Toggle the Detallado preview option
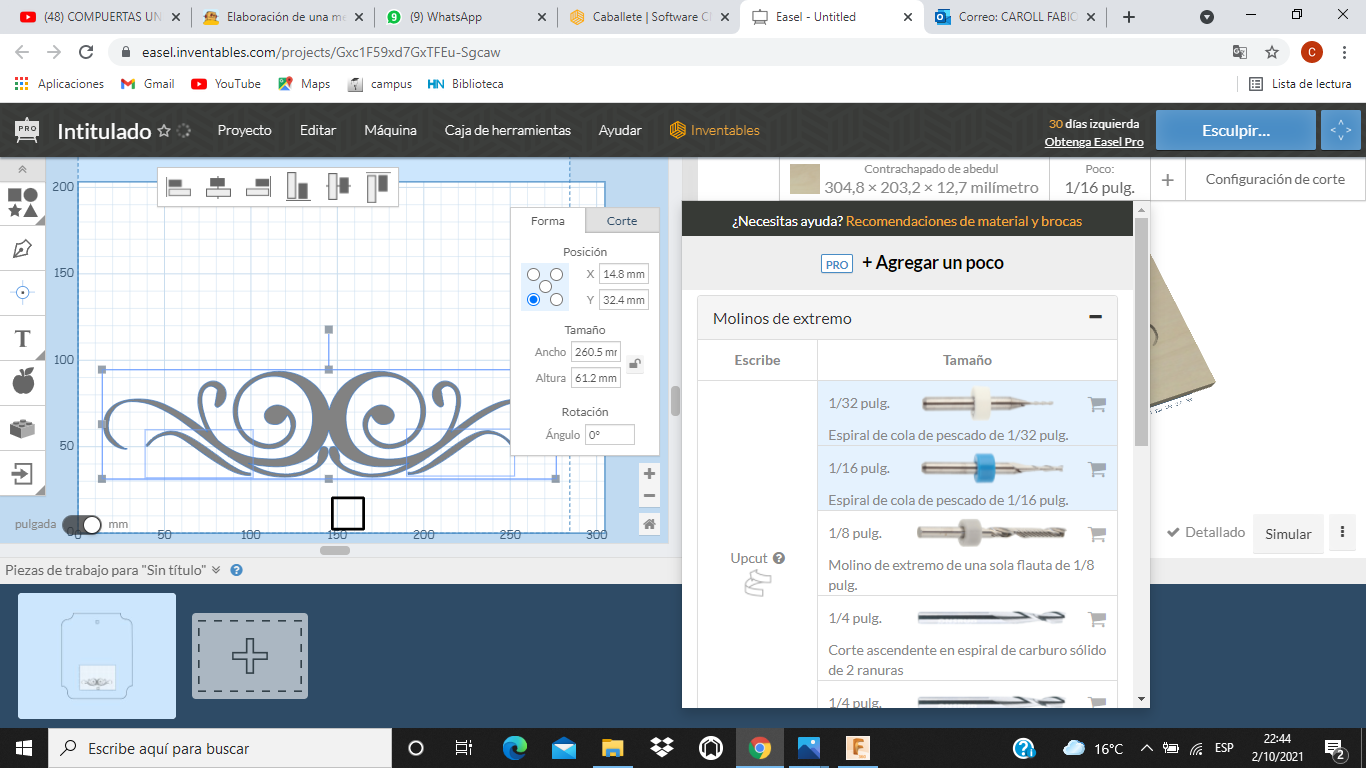Viewport: 1366px width, 768px height. (x=1206, y=533)
